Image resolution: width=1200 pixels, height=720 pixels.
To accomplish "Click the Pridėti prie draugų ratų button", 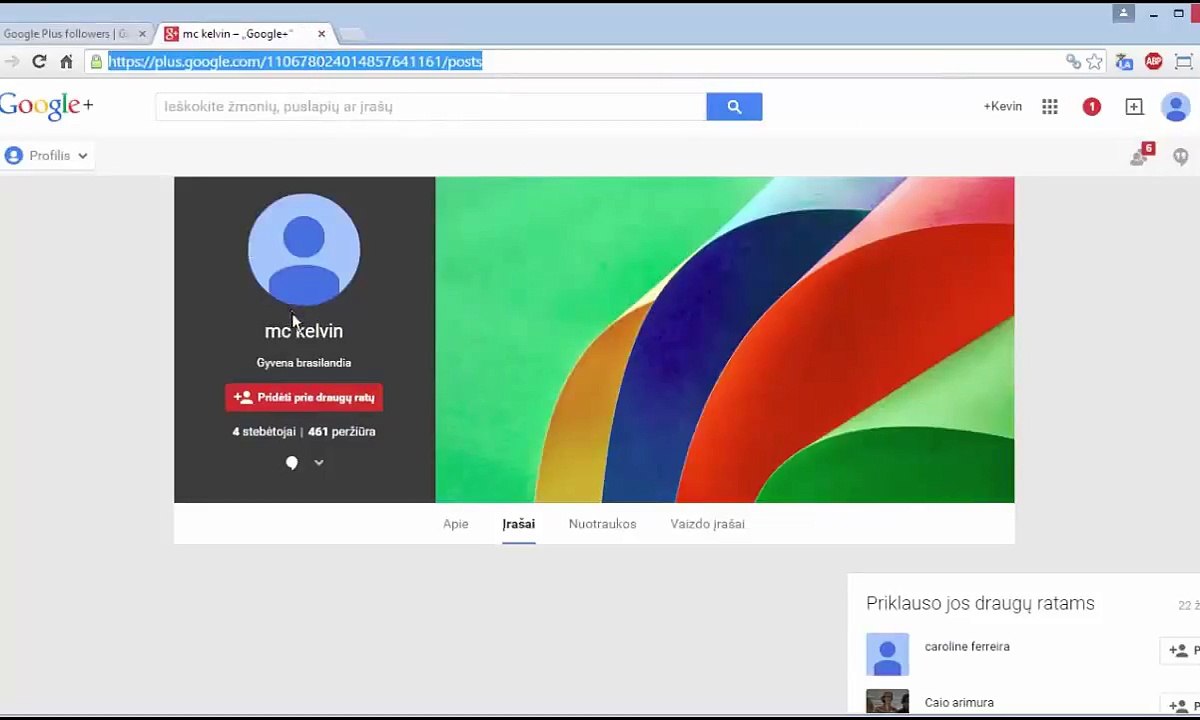I will point(304,397).
